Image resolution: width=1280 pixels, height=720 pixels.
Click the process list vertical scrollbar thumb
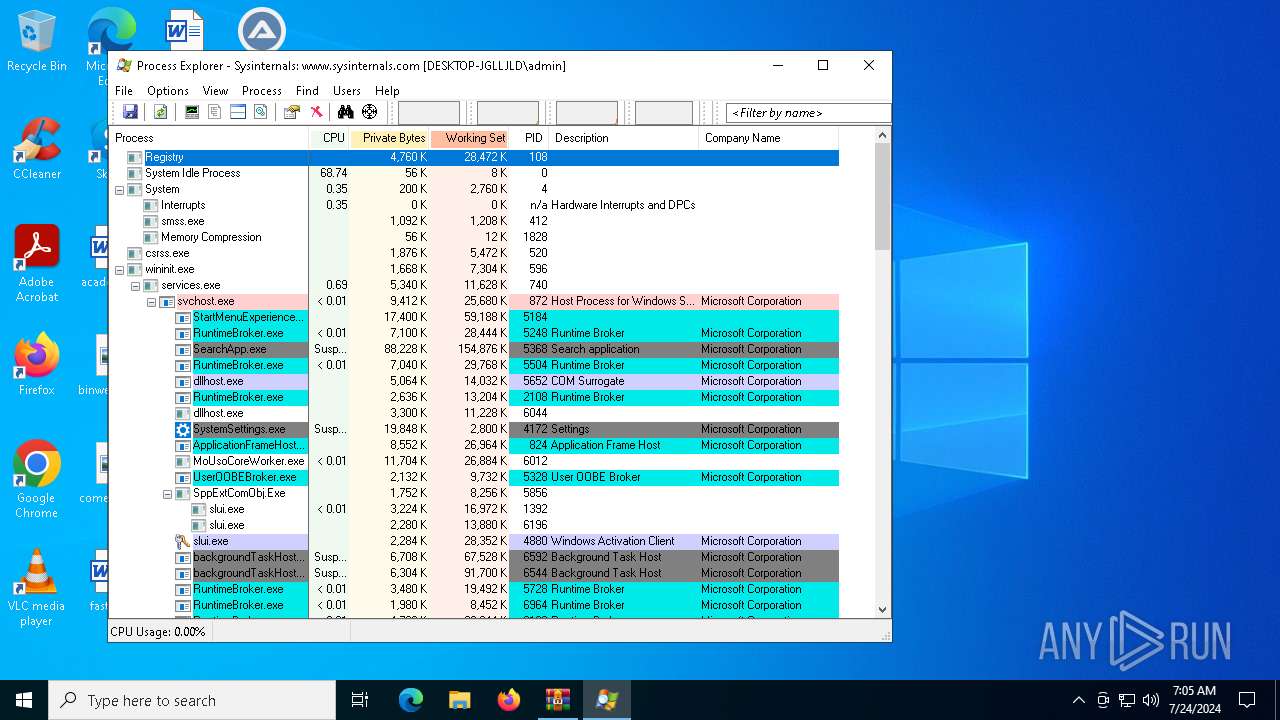tap(882, 197)
